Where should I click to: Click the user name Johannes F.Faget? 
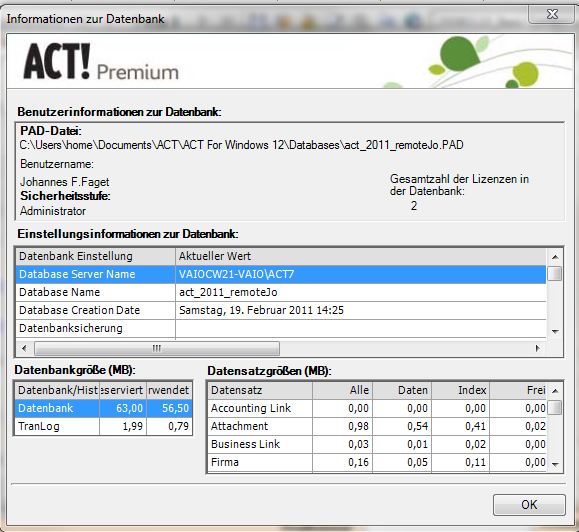coord(65,182)
